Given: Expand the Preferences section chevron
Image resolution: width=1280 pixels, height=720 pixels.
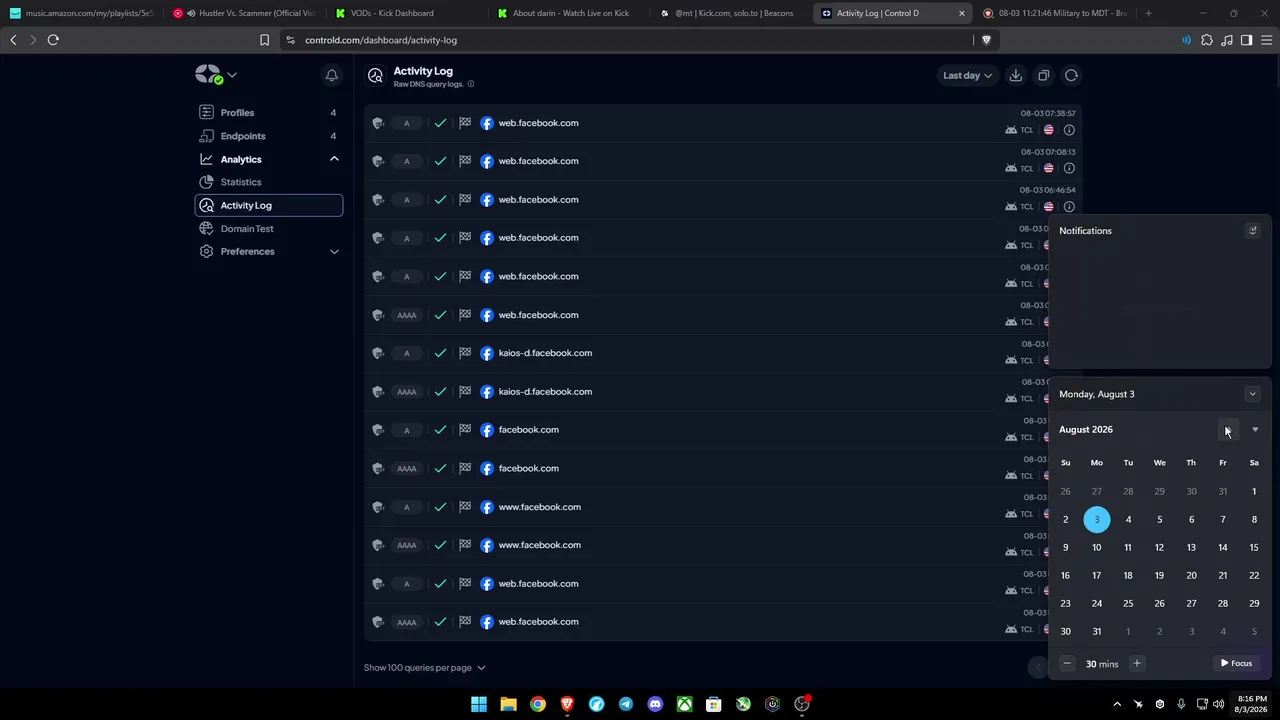Looking at the screenshot, I should [x=334, y=251].
